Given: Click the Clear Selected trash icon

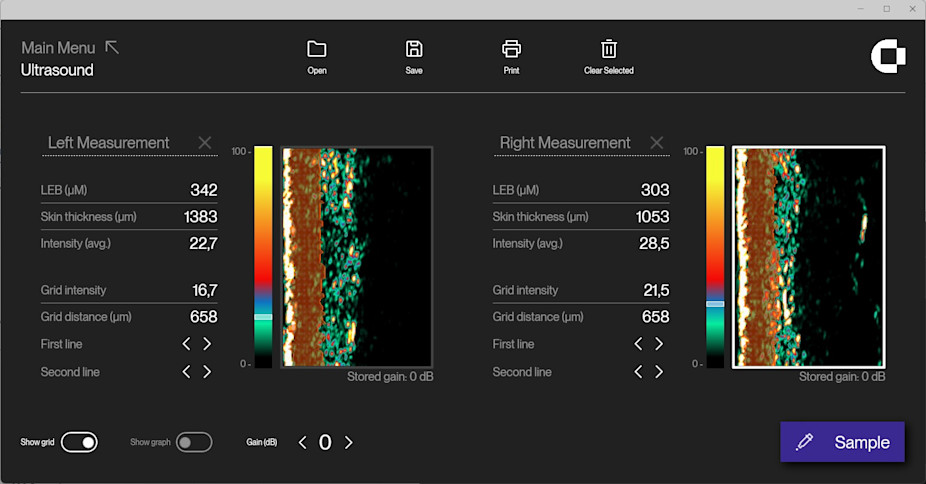Looking at the screenshot, I should (608, 49).
